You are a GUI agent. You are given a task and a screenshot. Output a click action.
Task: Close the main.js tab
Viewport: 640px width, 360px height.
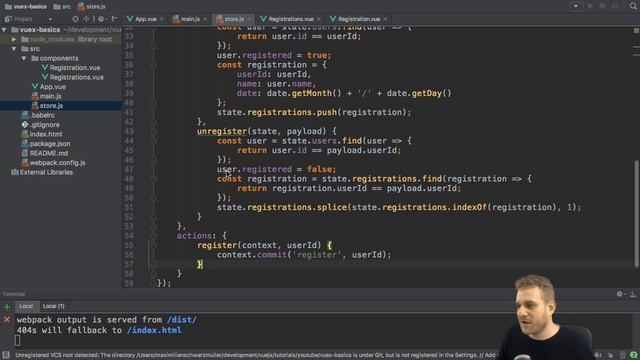tap(205, 19)
